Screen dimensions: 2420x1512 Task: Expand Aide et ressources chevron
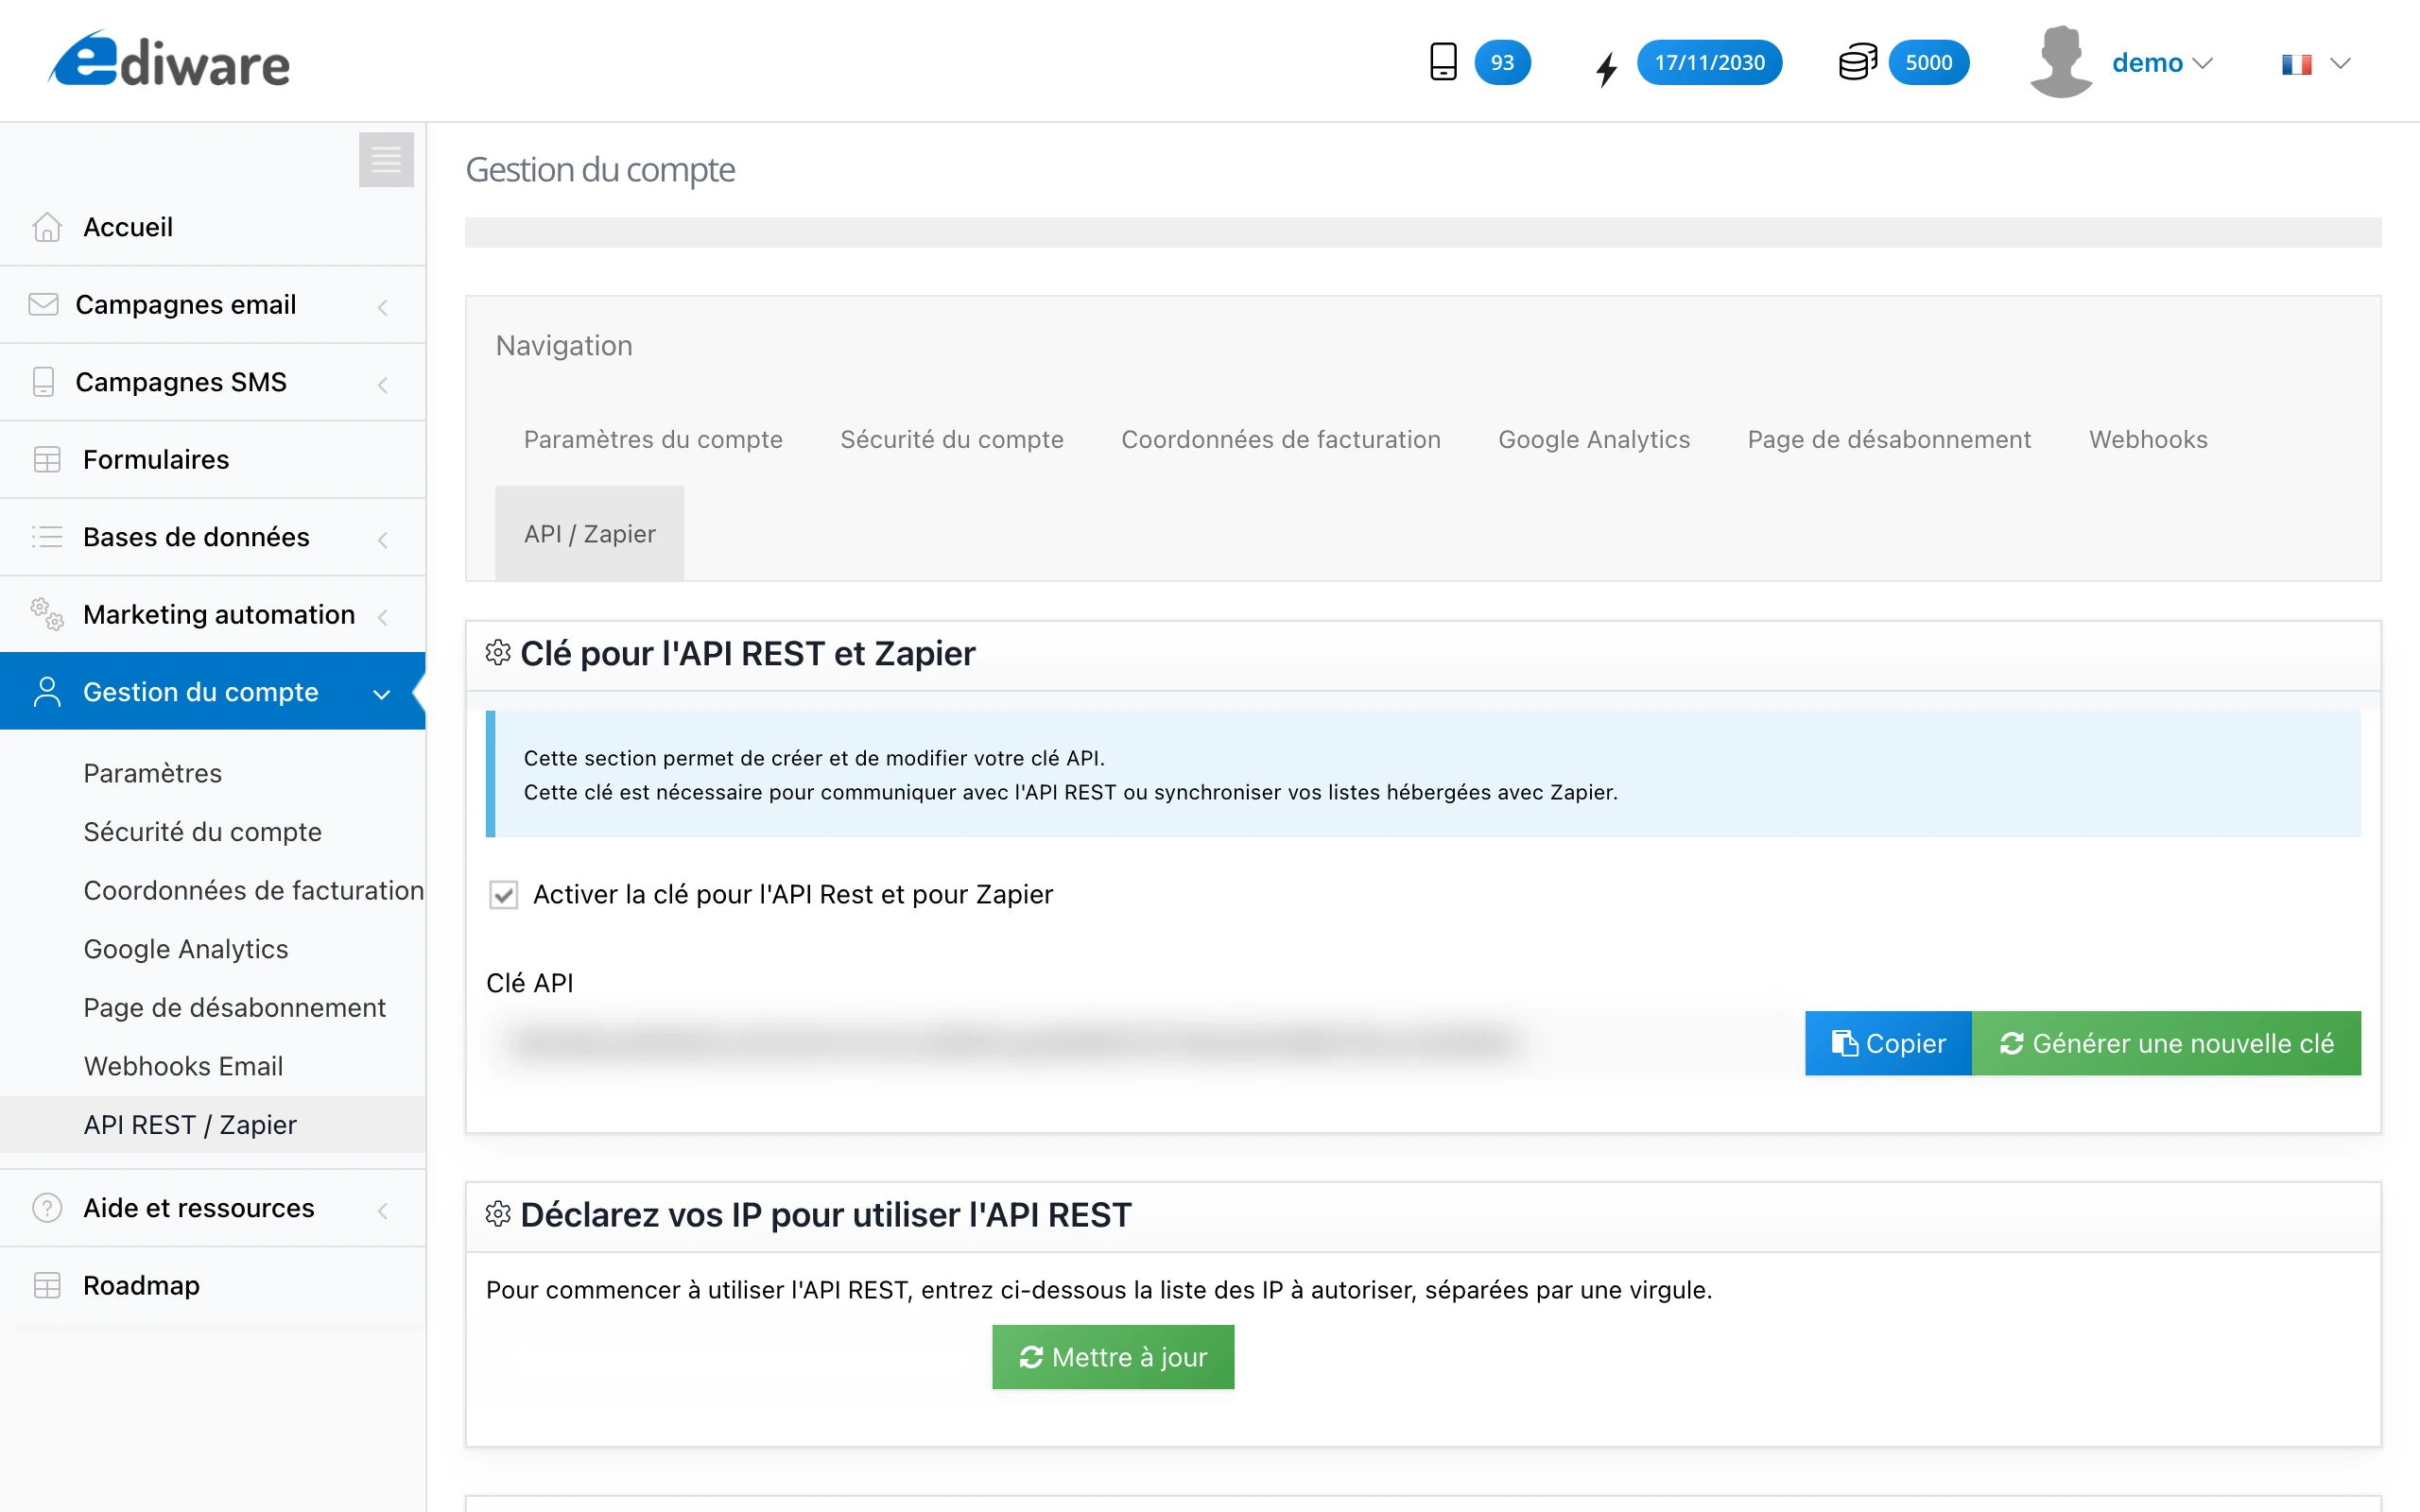point(382,1211)
